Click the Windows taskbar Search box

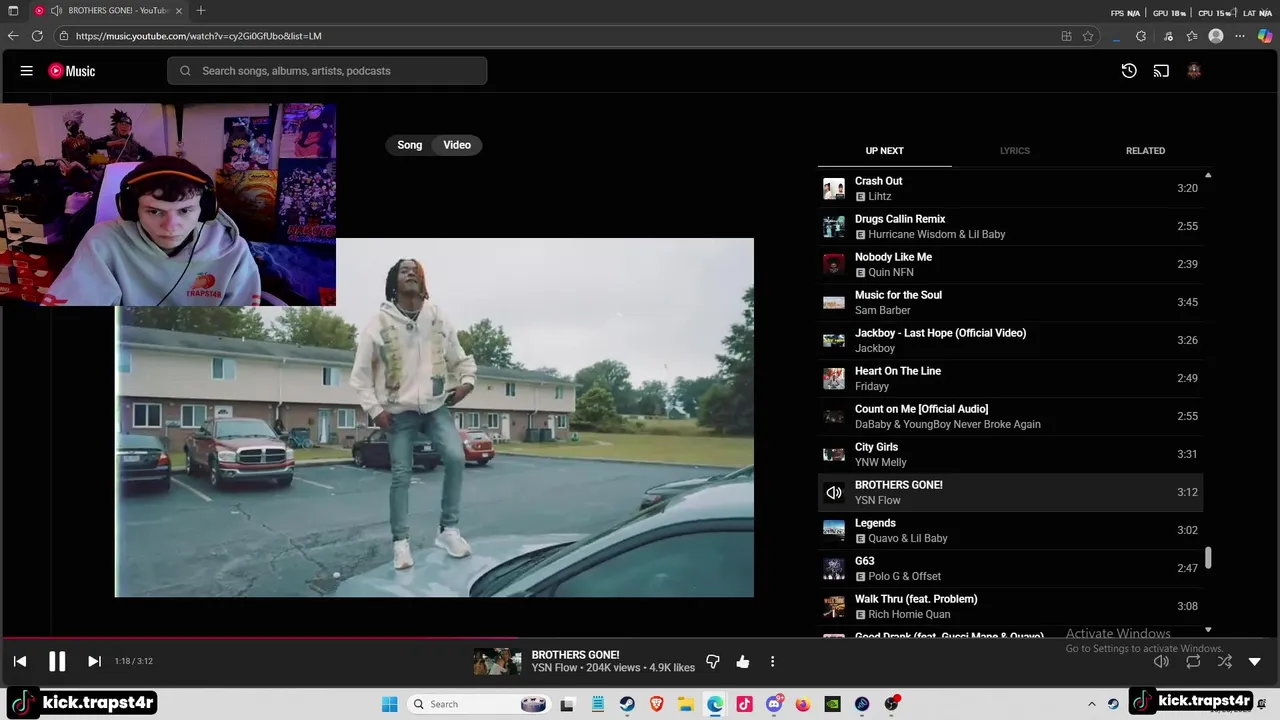click(x=479, y=704)
